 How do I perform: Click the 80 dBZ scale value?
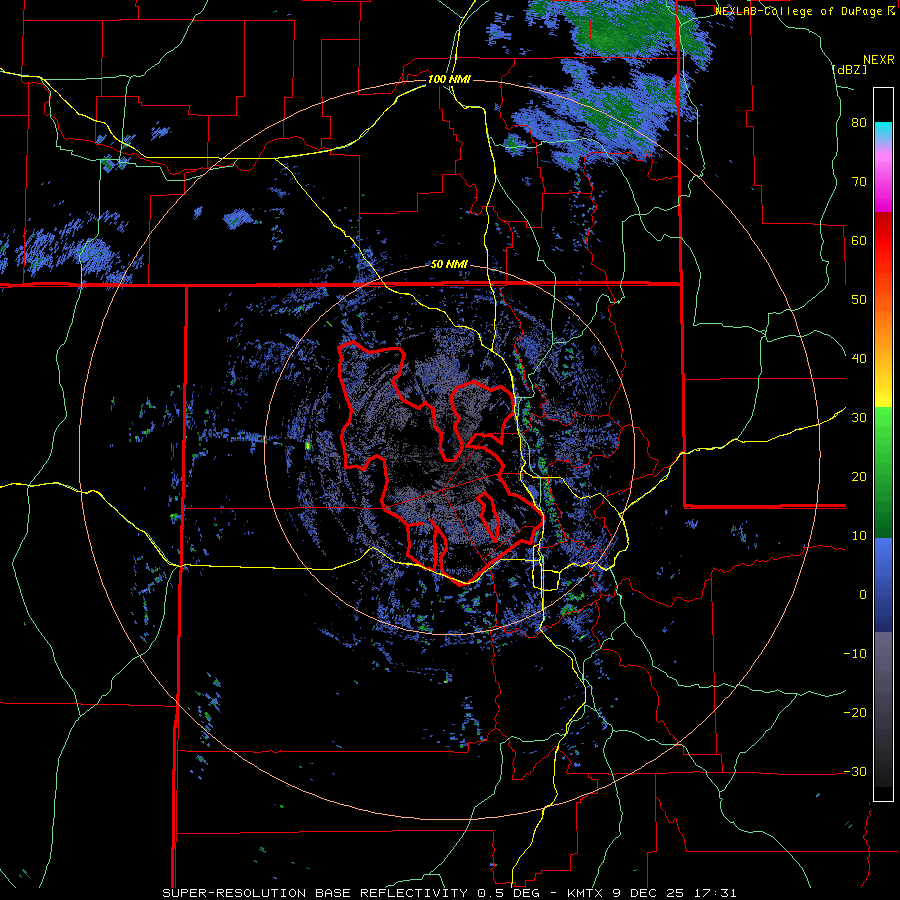[859, 123]
